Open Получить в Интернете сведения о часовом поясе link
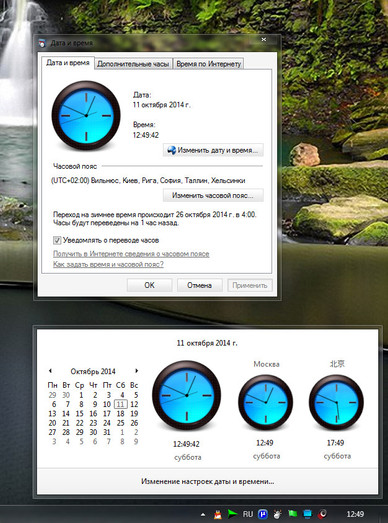The height and width of the screenshot is (523, 388). 131,254
